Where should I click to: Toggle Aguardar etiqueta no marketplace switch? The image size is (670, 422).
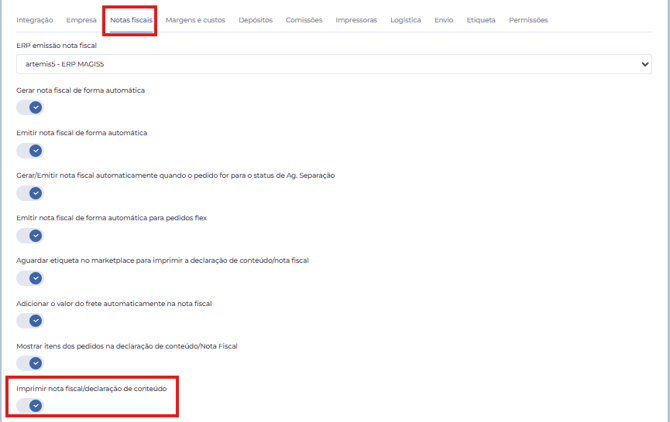coord(31,278)
